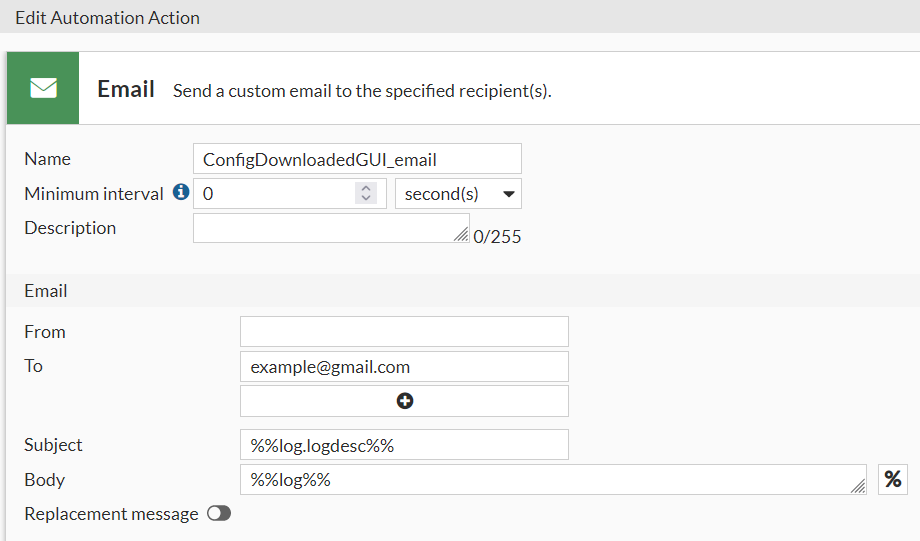Viewport: 920px width, 541px height.
Task: Click the Minimum interval number field
Action: pyautogui.click(x=275, y=194)
